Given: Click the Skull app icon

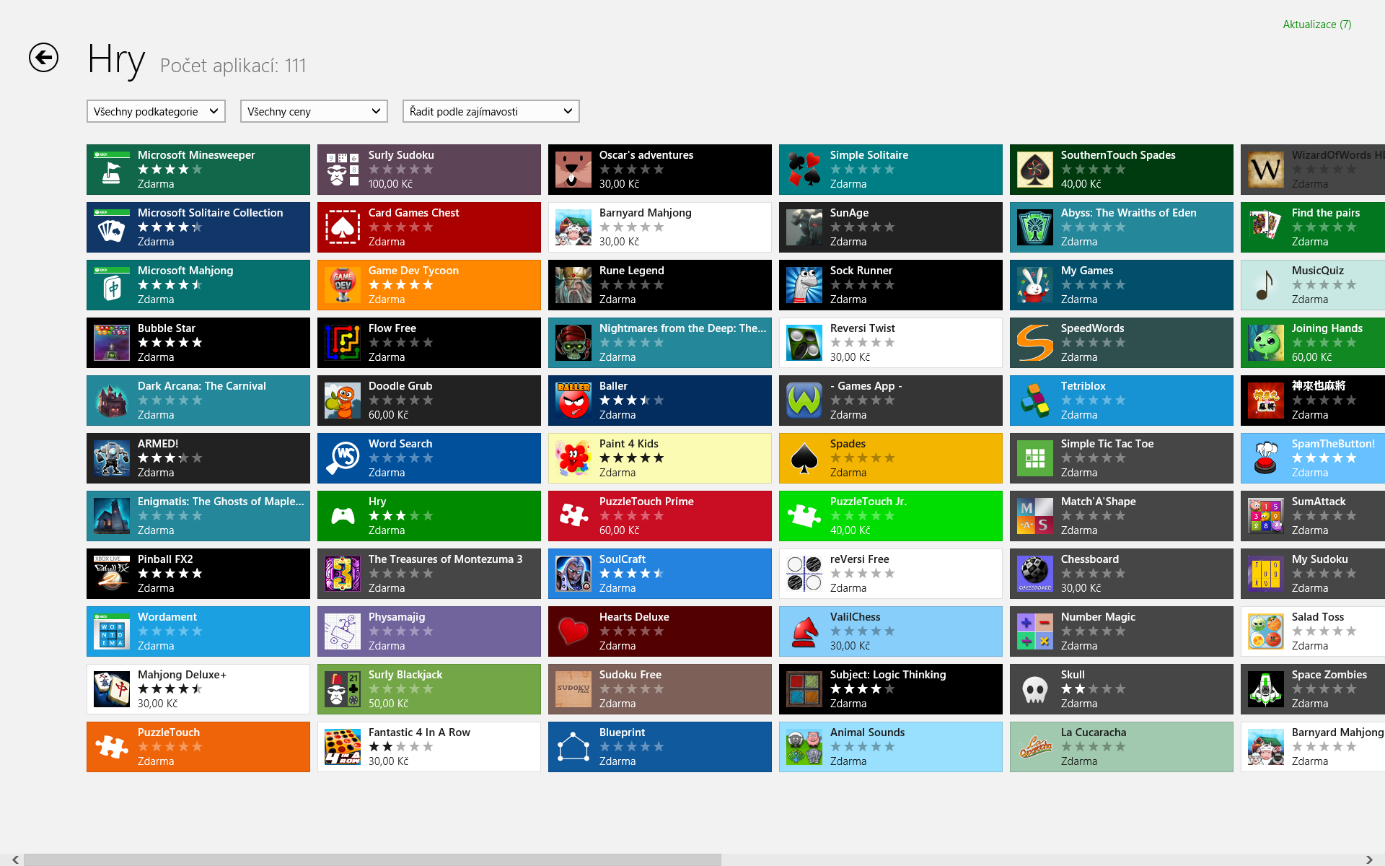Looking at the screenshot, I should click(x=1036, y=690).
